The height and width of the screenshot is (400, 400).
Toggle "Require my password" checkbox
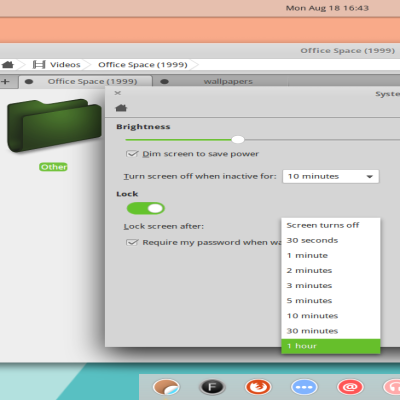click(132, 242)
